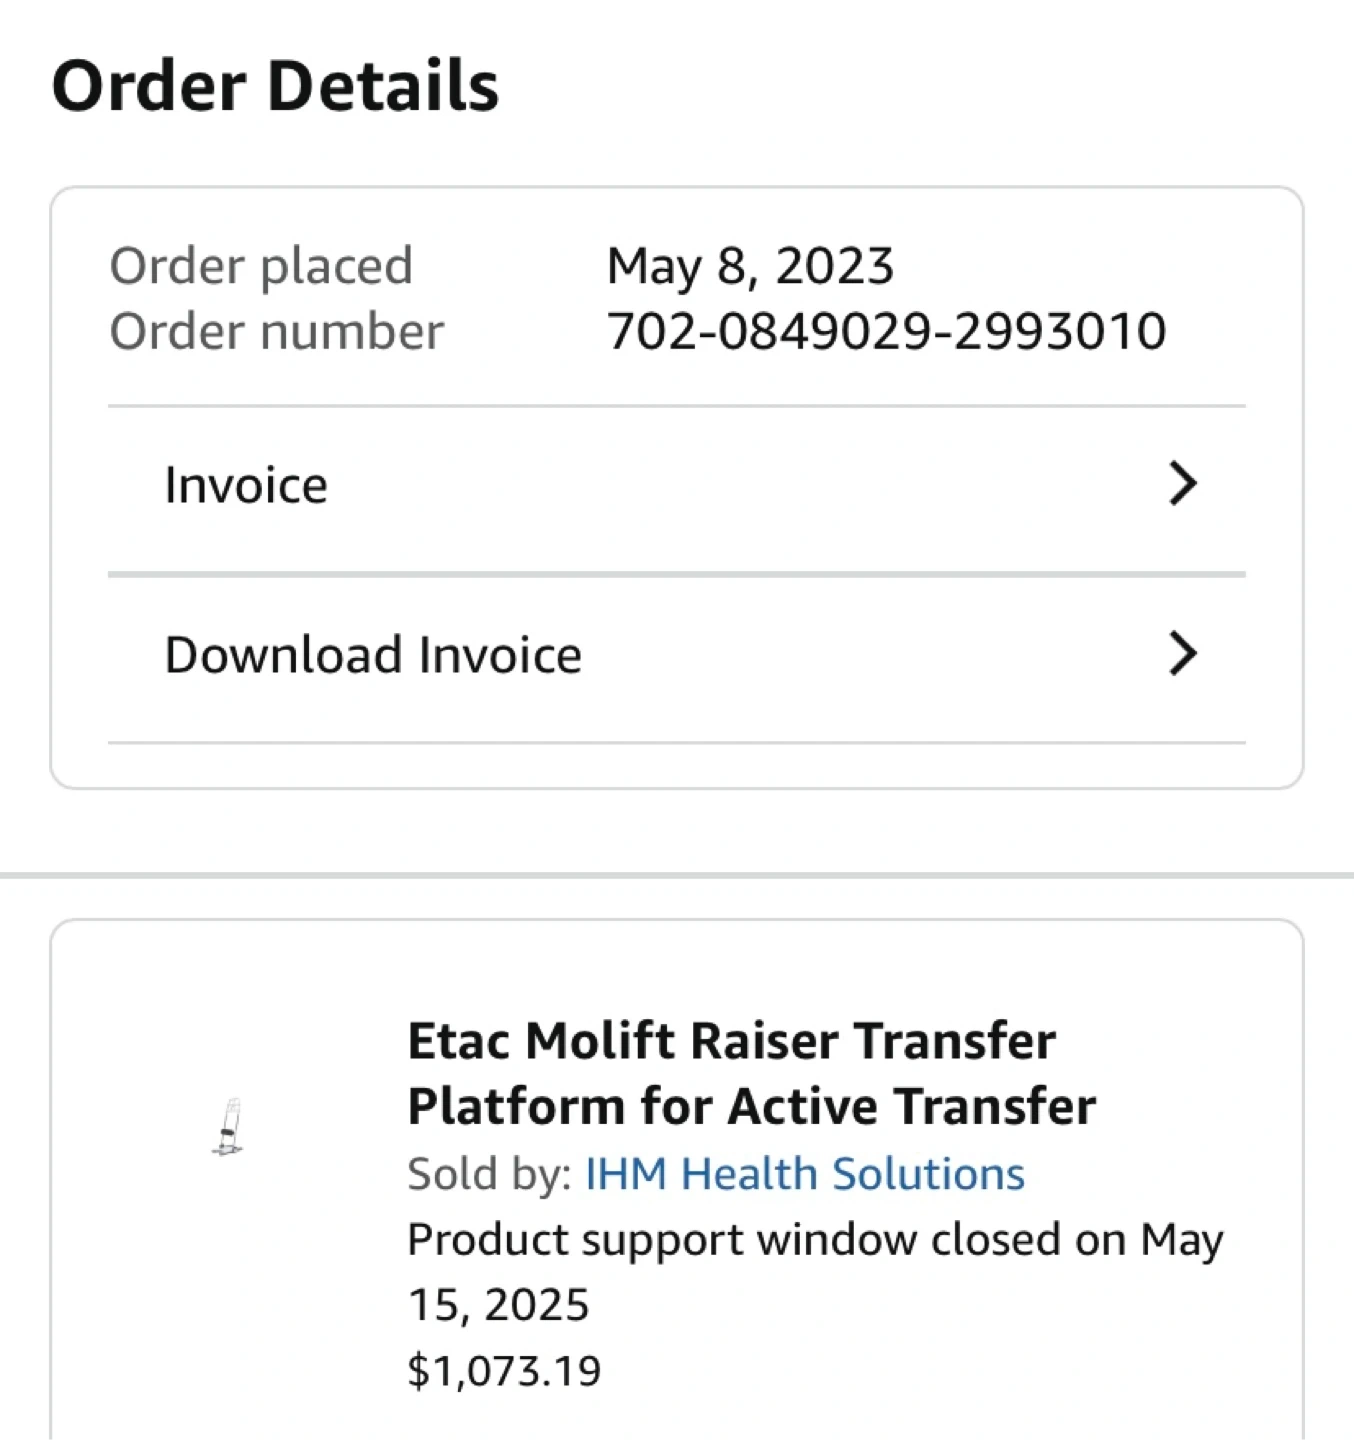Open the Etac Molift Raiser product thumbnail
The height and width of the screenshot is (1440, 1354).
pos(229,1127)
